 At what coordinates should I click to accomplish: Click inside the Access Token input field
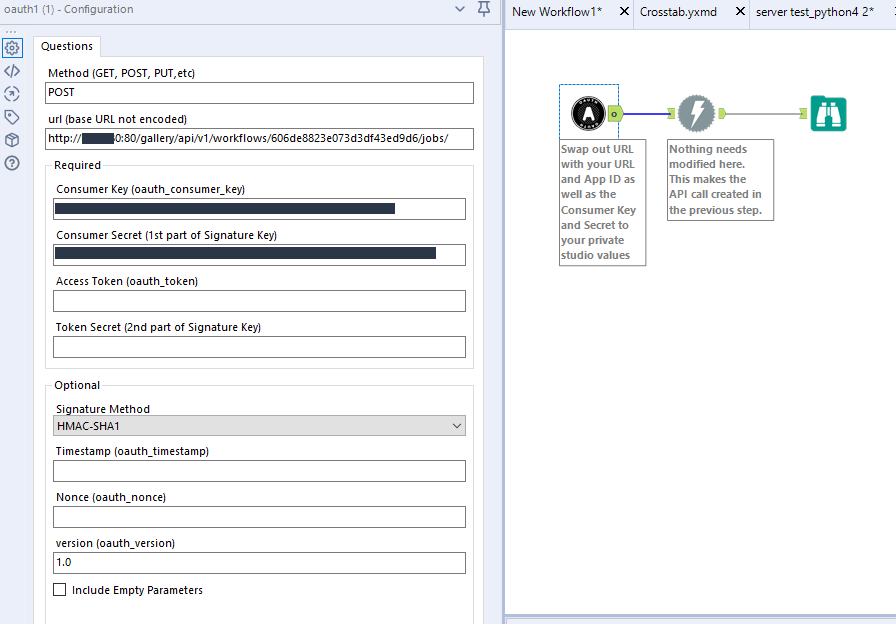coord(258,301)
